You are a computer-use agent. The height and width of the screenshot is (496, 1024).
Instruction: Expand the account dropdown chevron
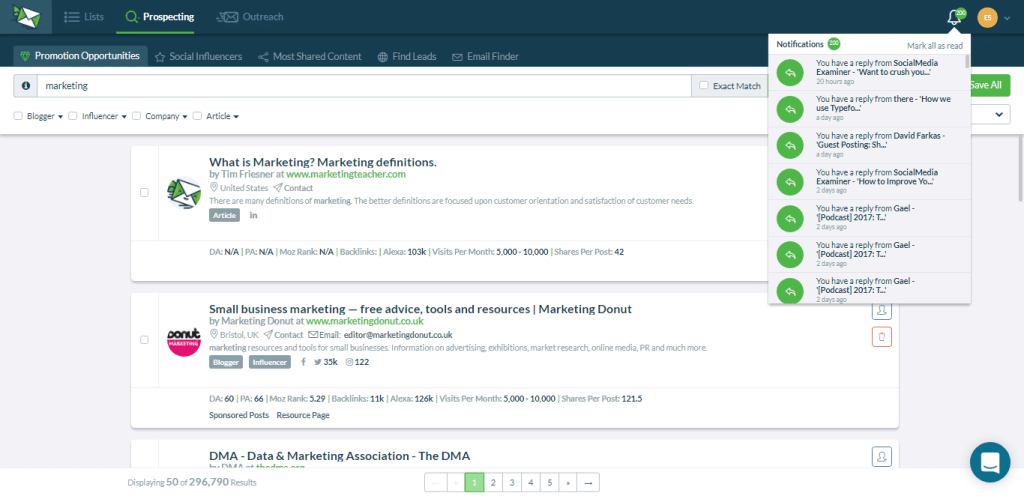[x=1006, y=18]
